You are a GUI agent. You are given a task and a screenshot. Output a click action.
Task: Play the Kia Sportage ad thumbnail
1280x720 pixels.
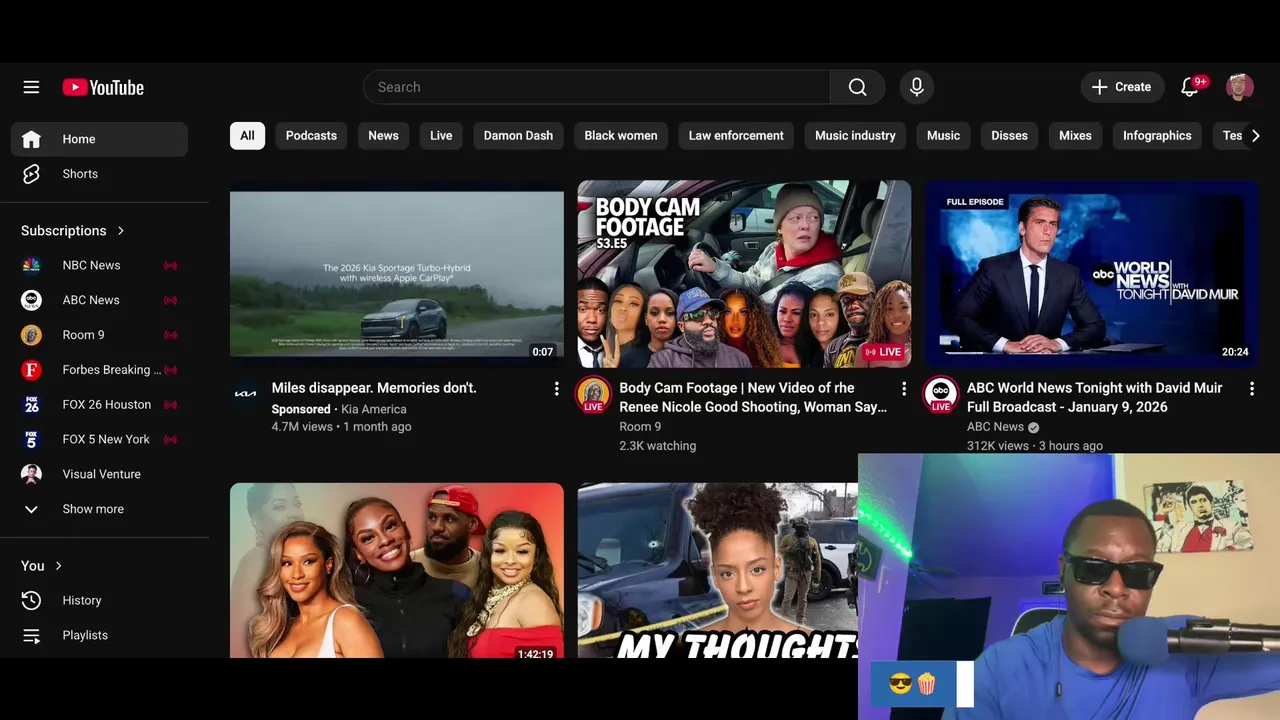point(397,274)
